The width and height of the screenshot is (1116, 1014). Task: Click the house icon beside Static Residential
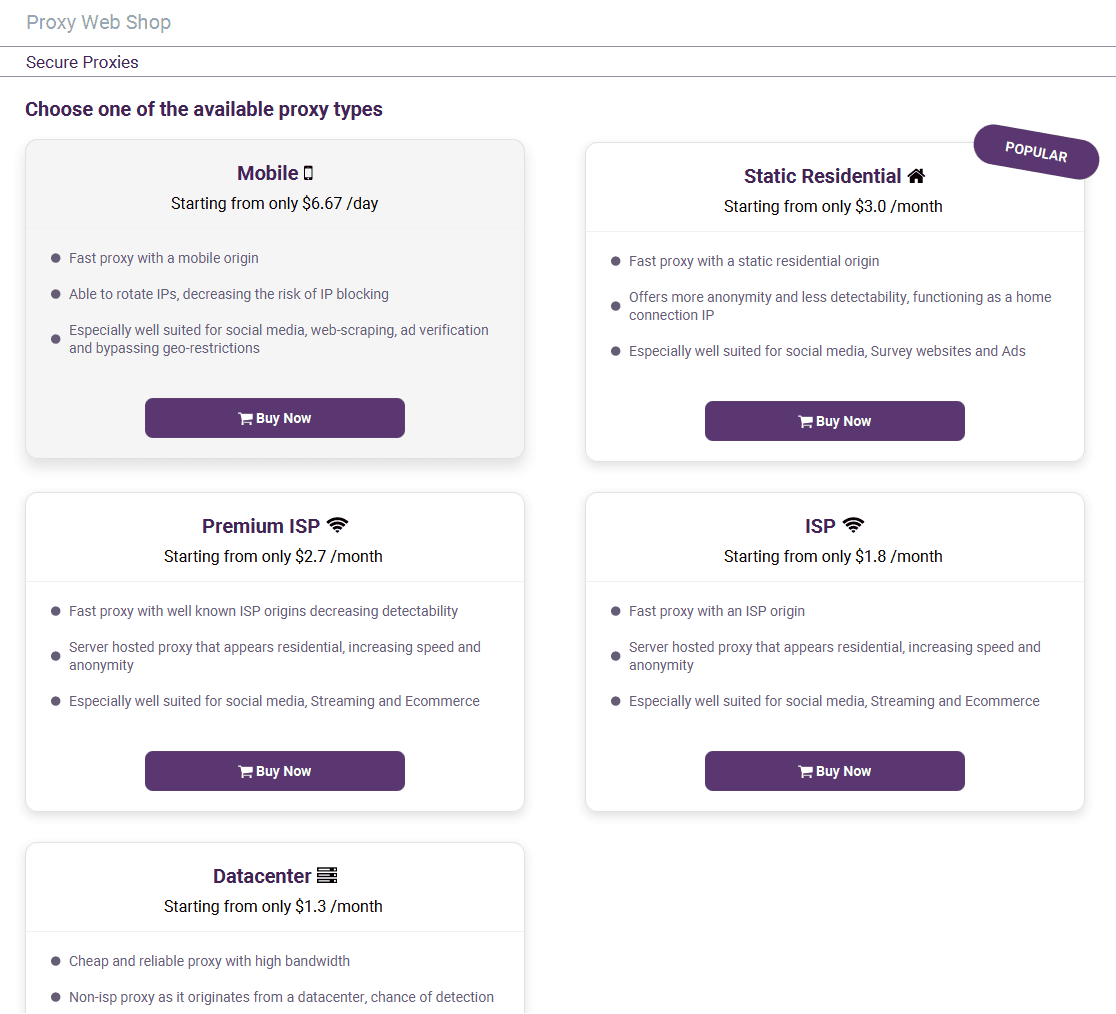(x=917, y=176)
